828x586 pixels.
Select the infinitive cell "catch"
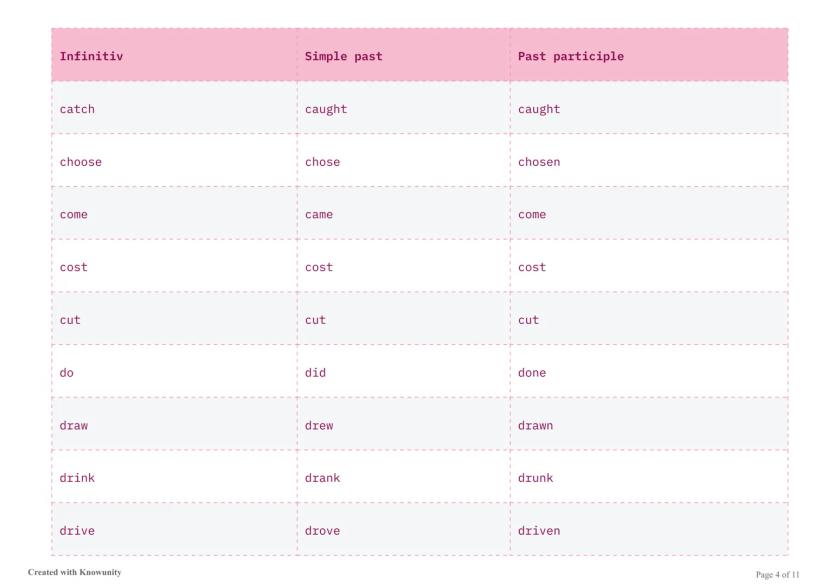coord(77,109)
